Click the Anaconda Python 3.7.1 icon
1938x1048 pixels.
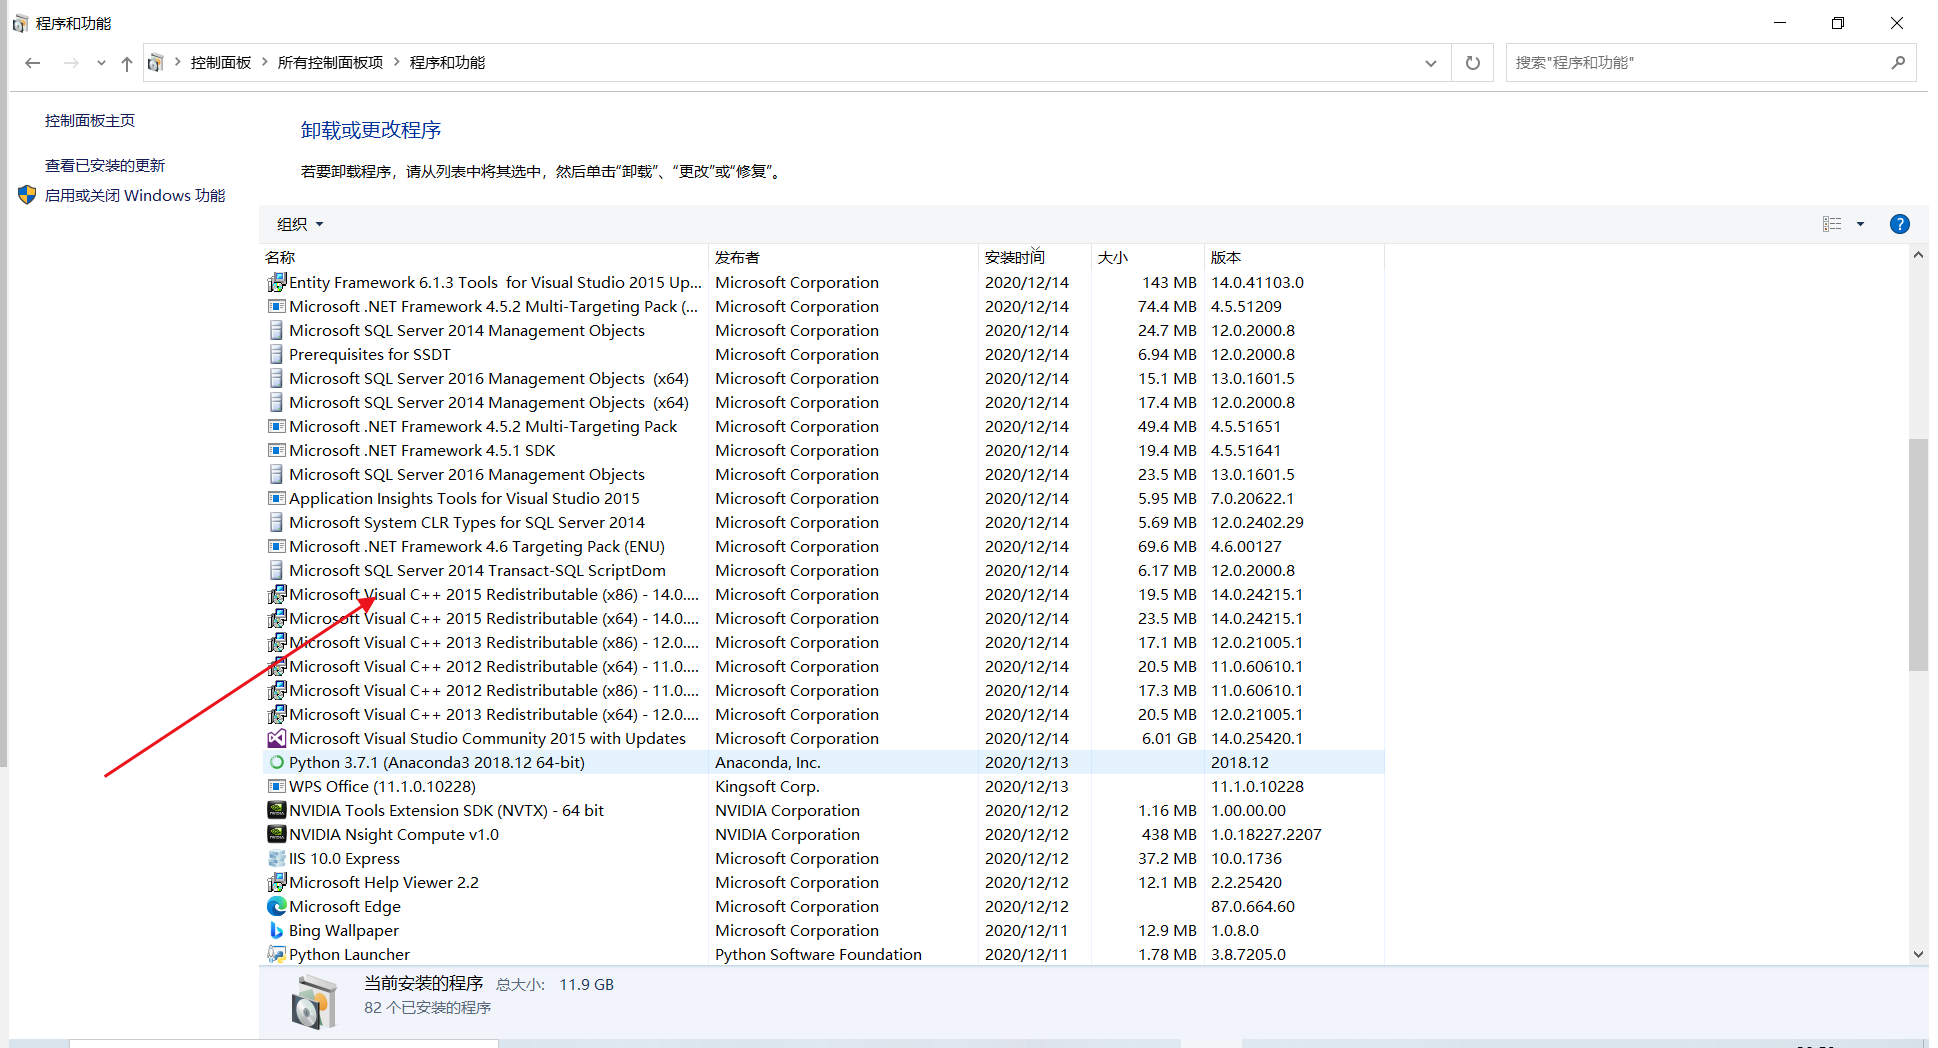coord(277,763)
